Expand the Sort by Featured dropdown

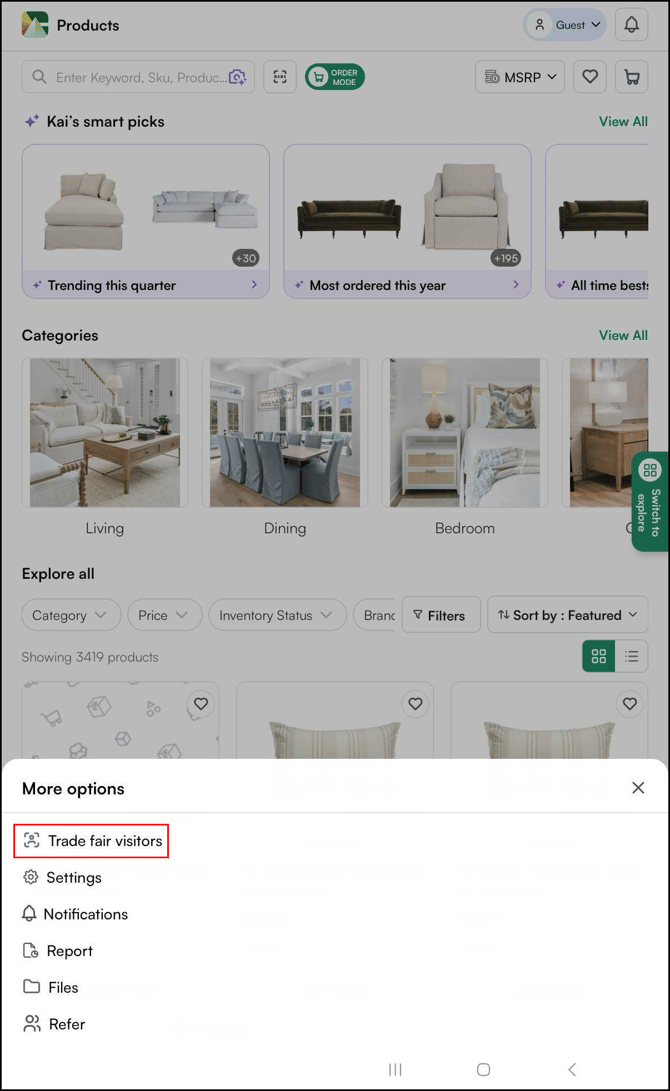click(567, 615)
